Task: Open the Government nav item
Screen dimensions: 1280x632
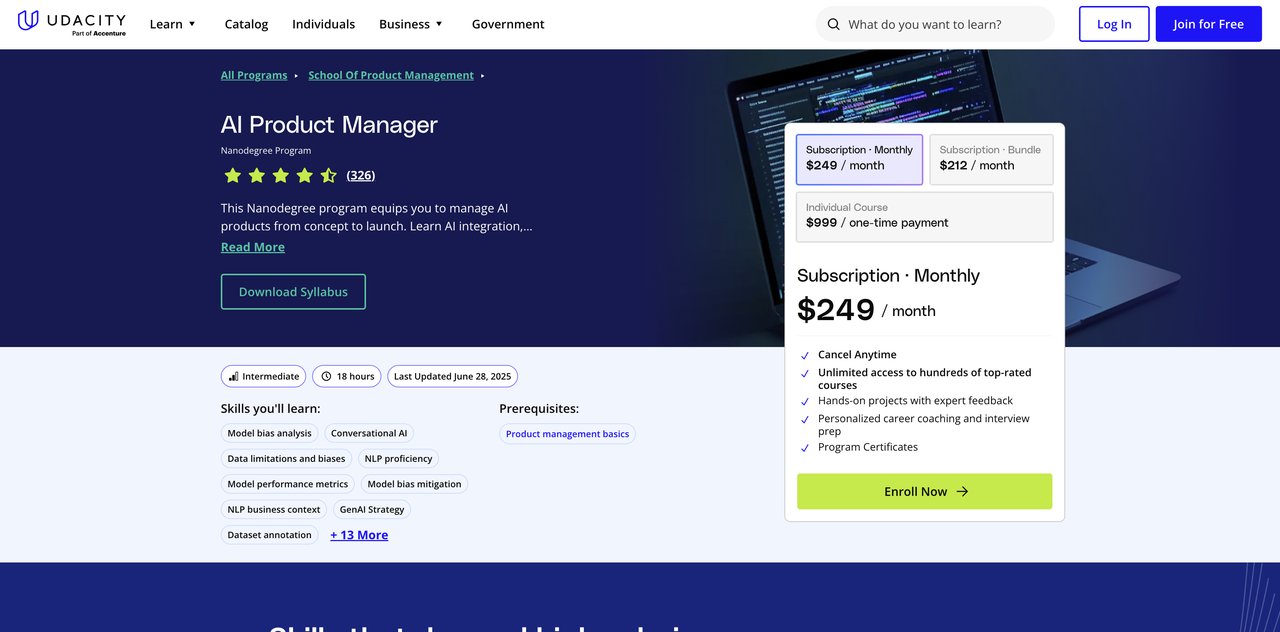Action: click(x=508, y=24)
